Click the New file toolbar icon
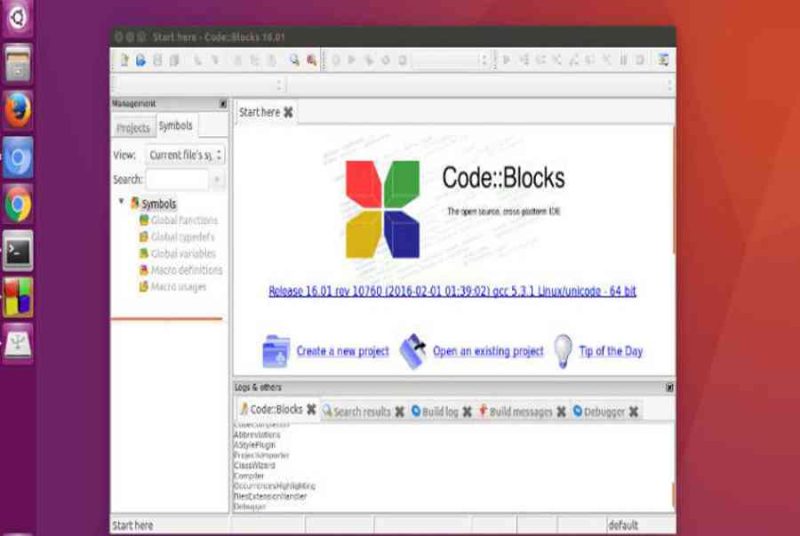The image size is (800, 536). [x=124, y=60]
